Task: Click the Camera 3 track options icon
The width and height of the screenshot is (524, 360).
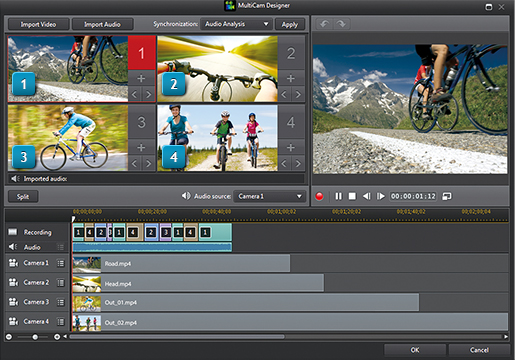Action: pos(60,303)
